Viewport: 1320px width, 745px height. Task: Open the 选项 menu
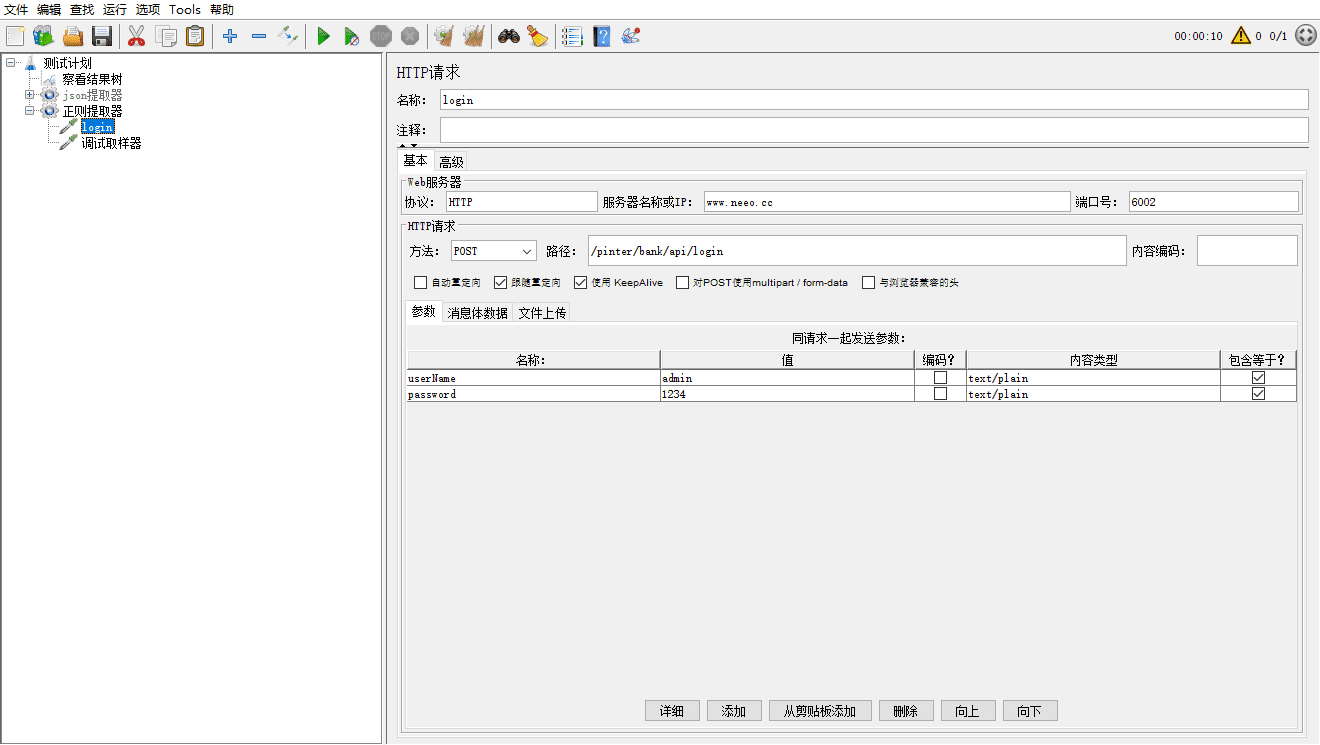click(x=148, y=9)
